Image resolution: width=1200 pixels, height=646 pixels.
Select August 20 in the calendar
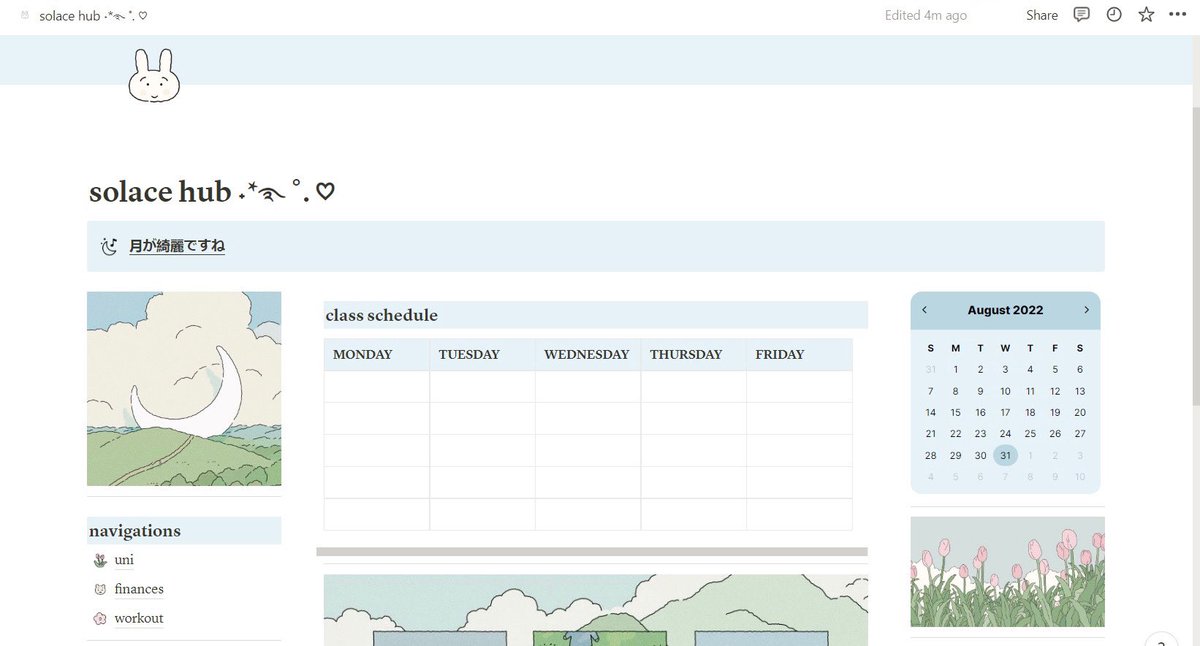(x=1080, y=412)
